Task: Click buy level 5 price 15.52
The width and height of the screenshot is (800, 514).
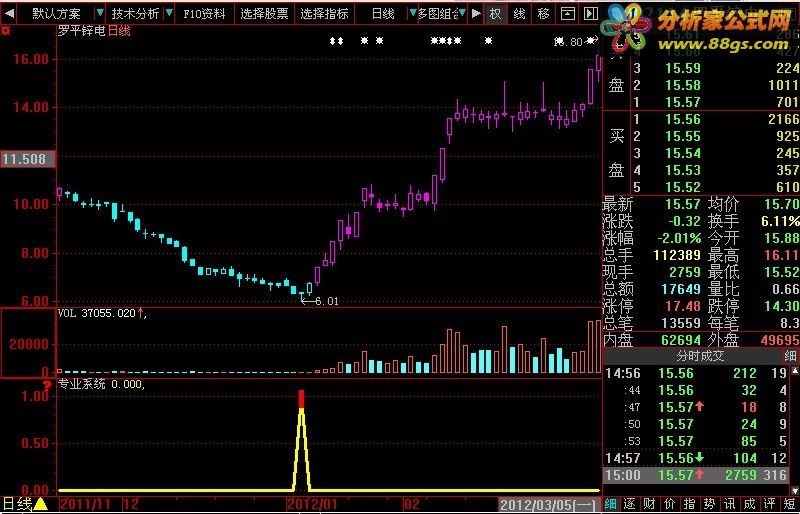Action: (683, 187)
